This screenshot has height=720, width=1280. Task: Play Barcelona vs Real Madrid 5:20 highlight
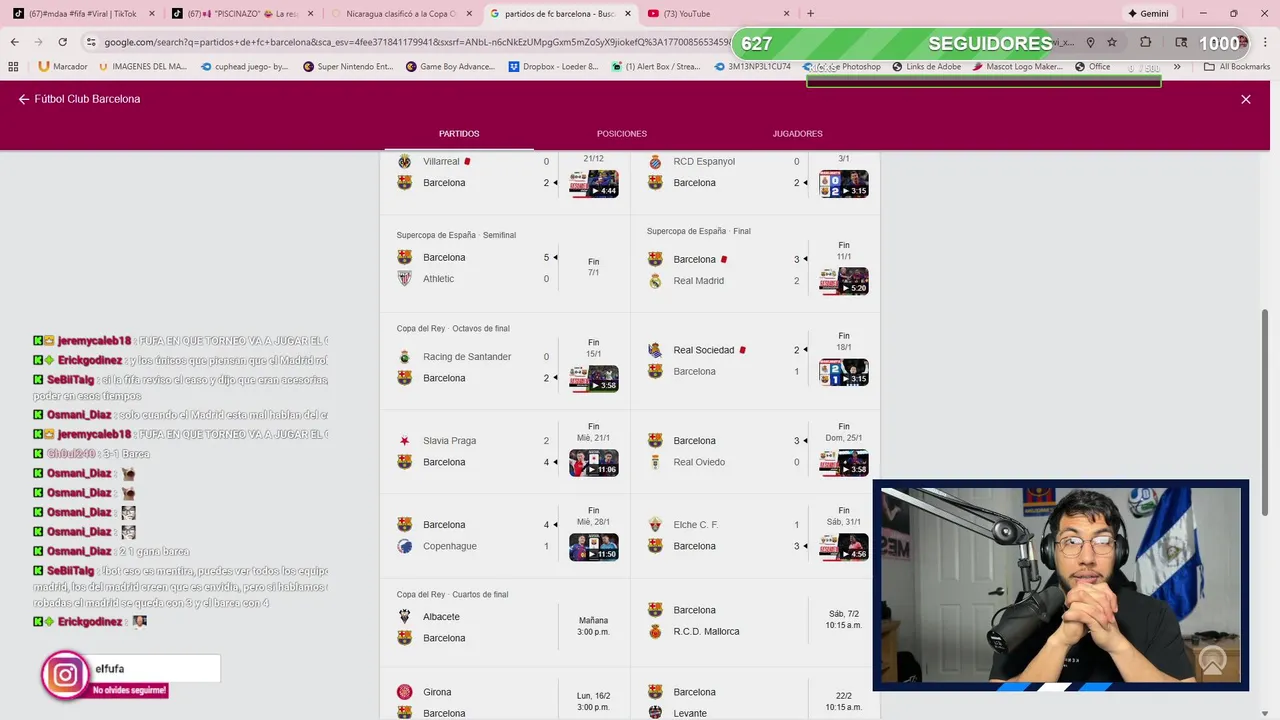(844, 281)
